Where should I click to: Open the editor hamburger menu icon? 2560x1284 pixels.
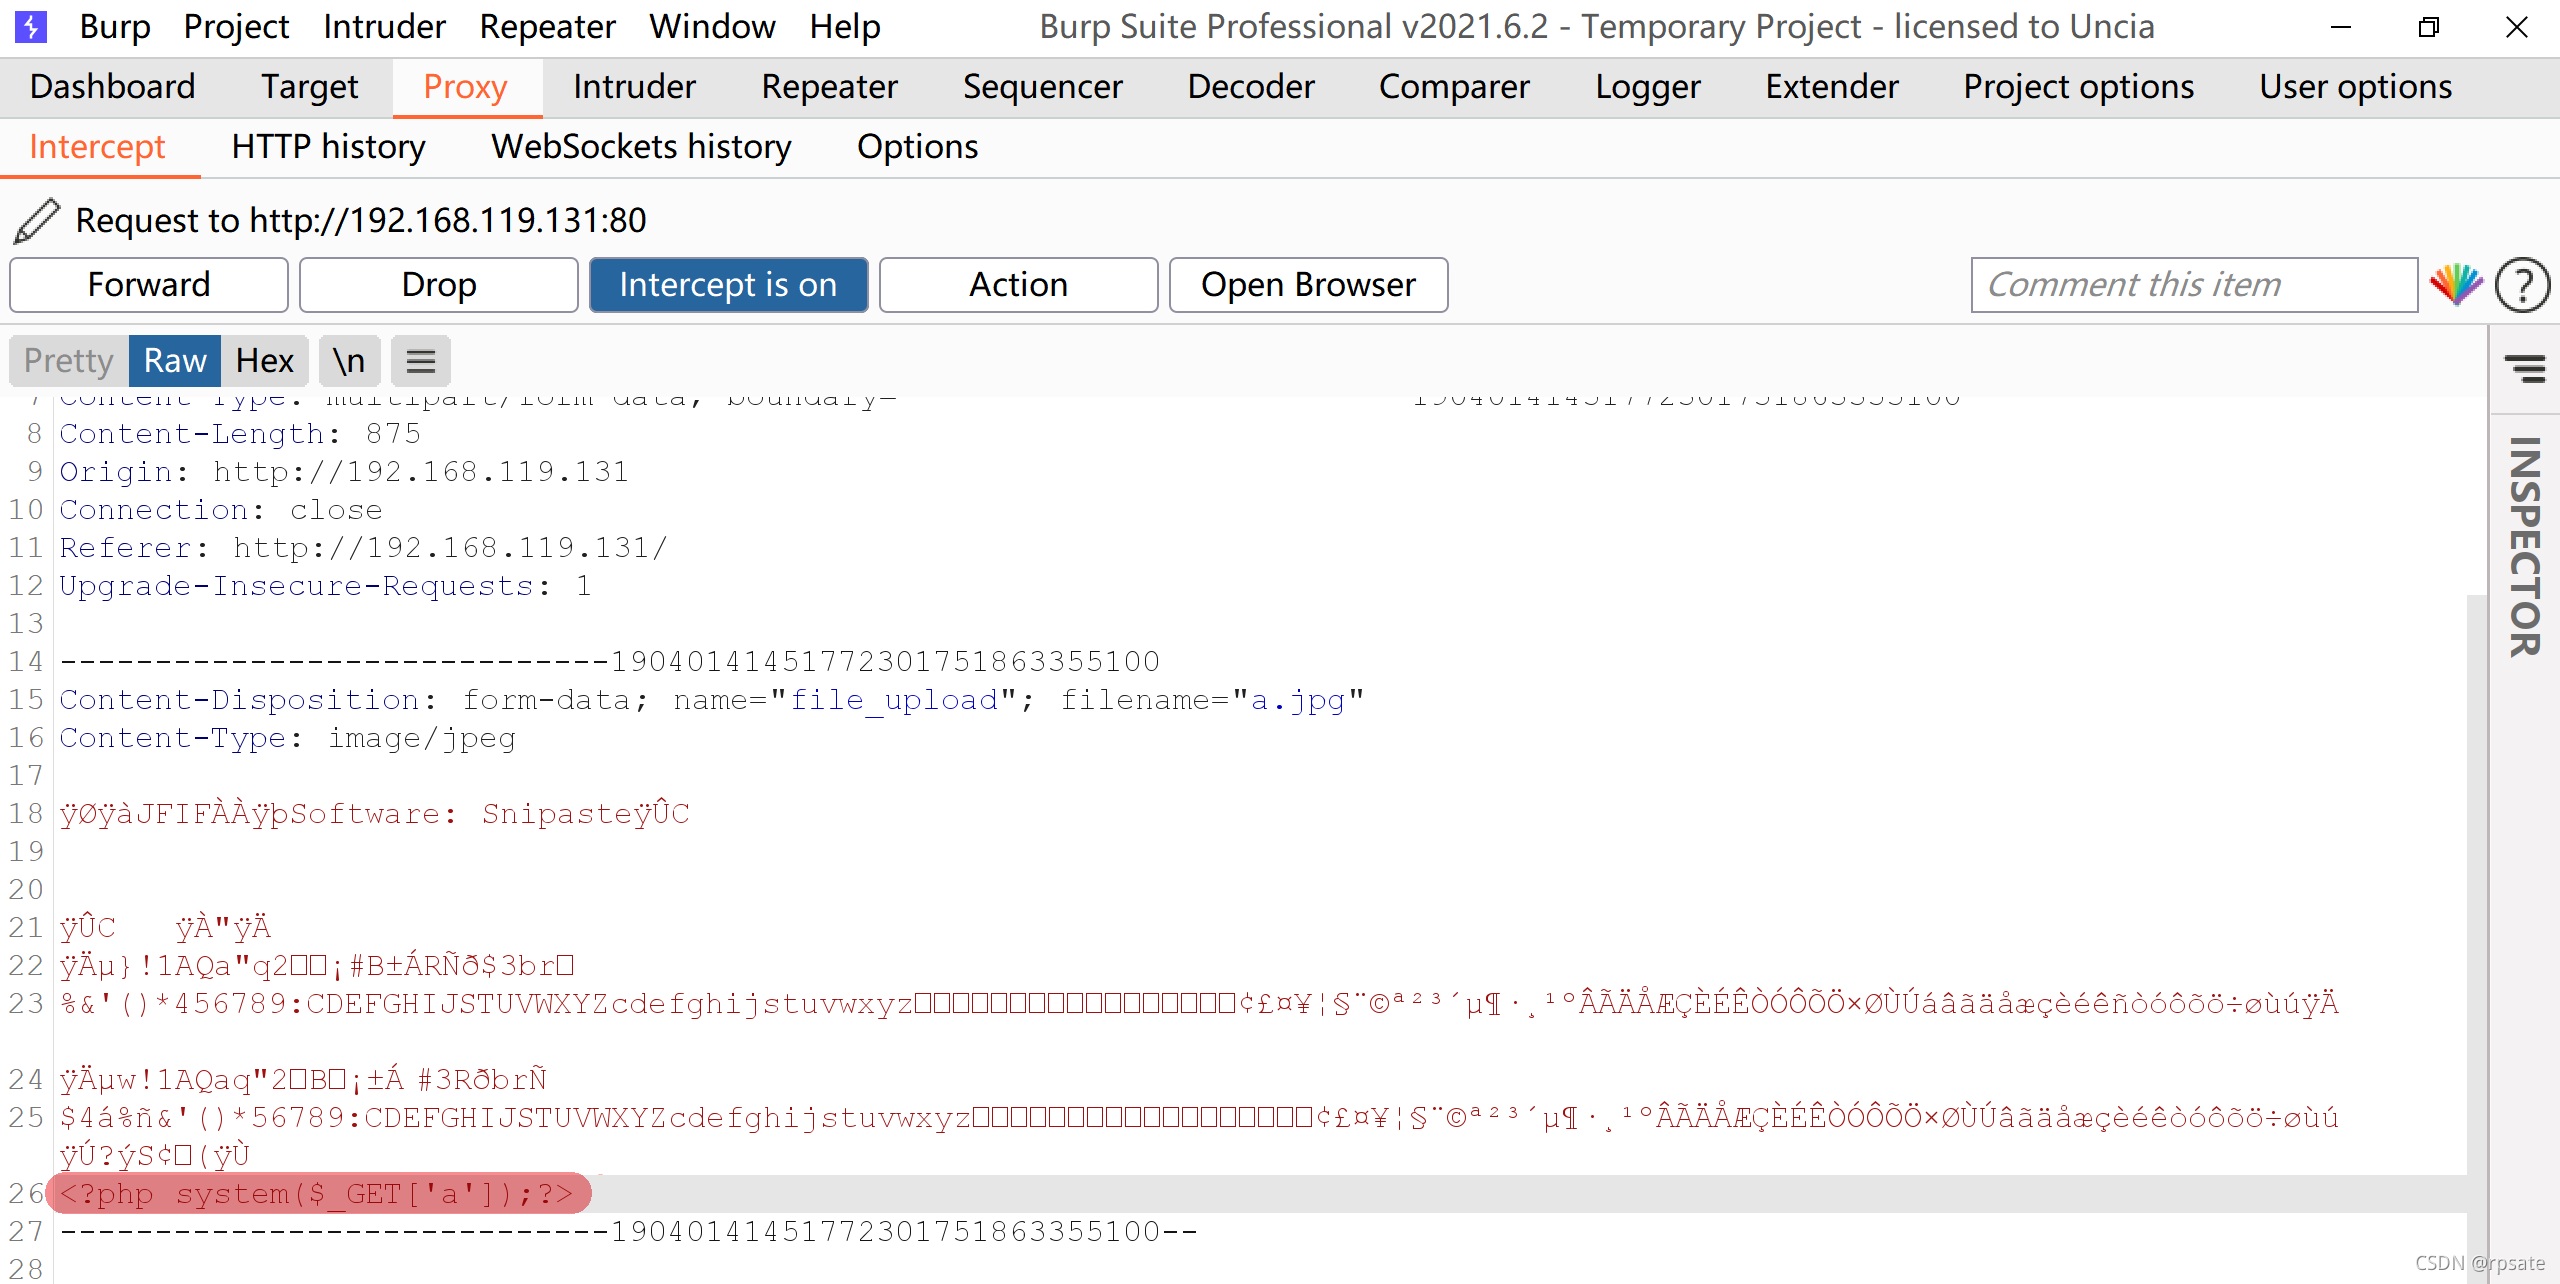point(420,361)
